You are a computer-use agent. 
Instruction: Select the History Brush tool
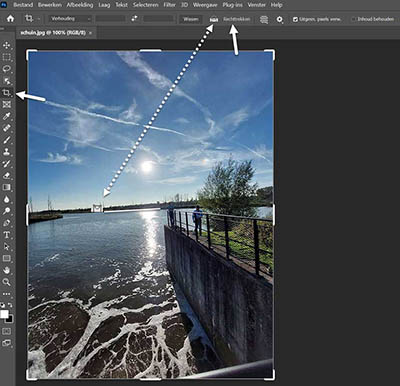point(6,164)
